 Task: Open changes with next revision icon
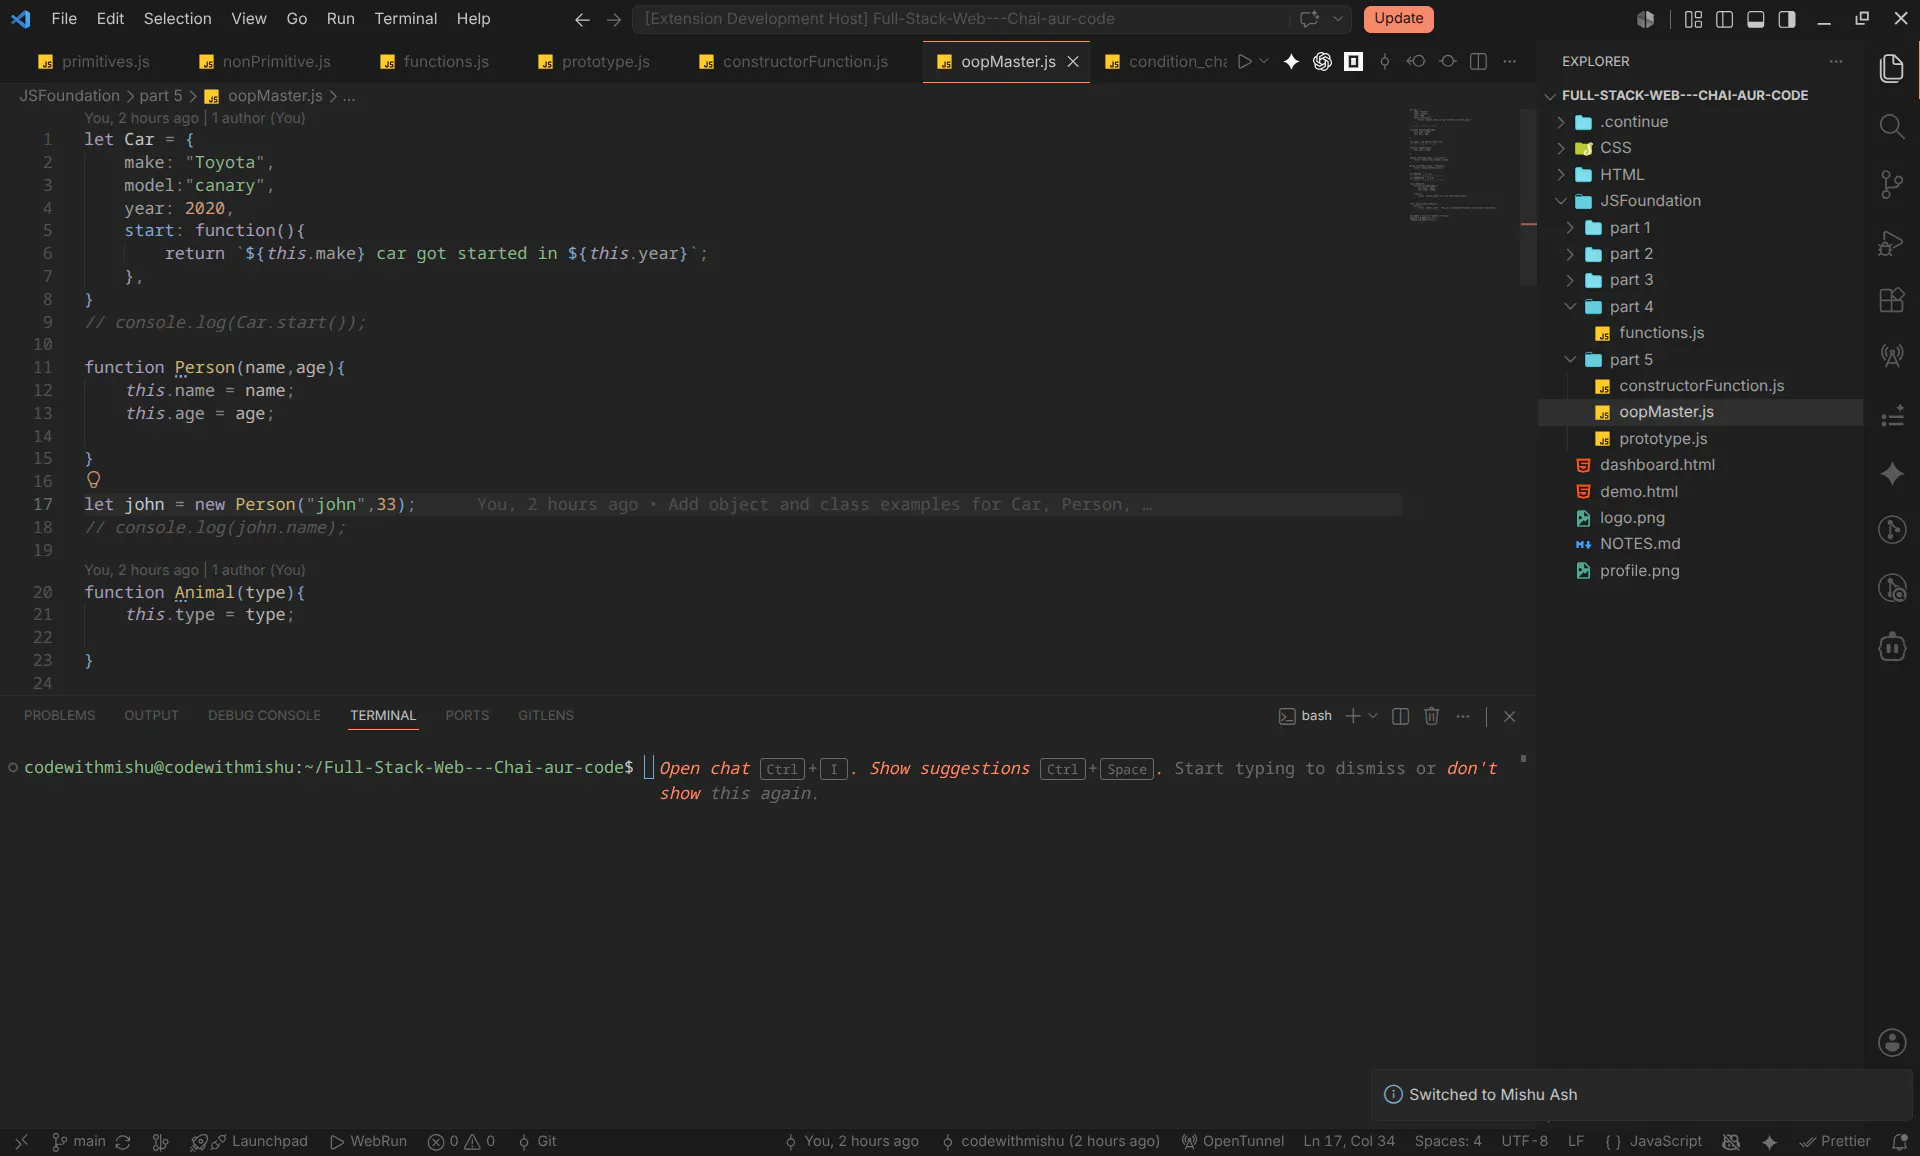point(1448,61)
